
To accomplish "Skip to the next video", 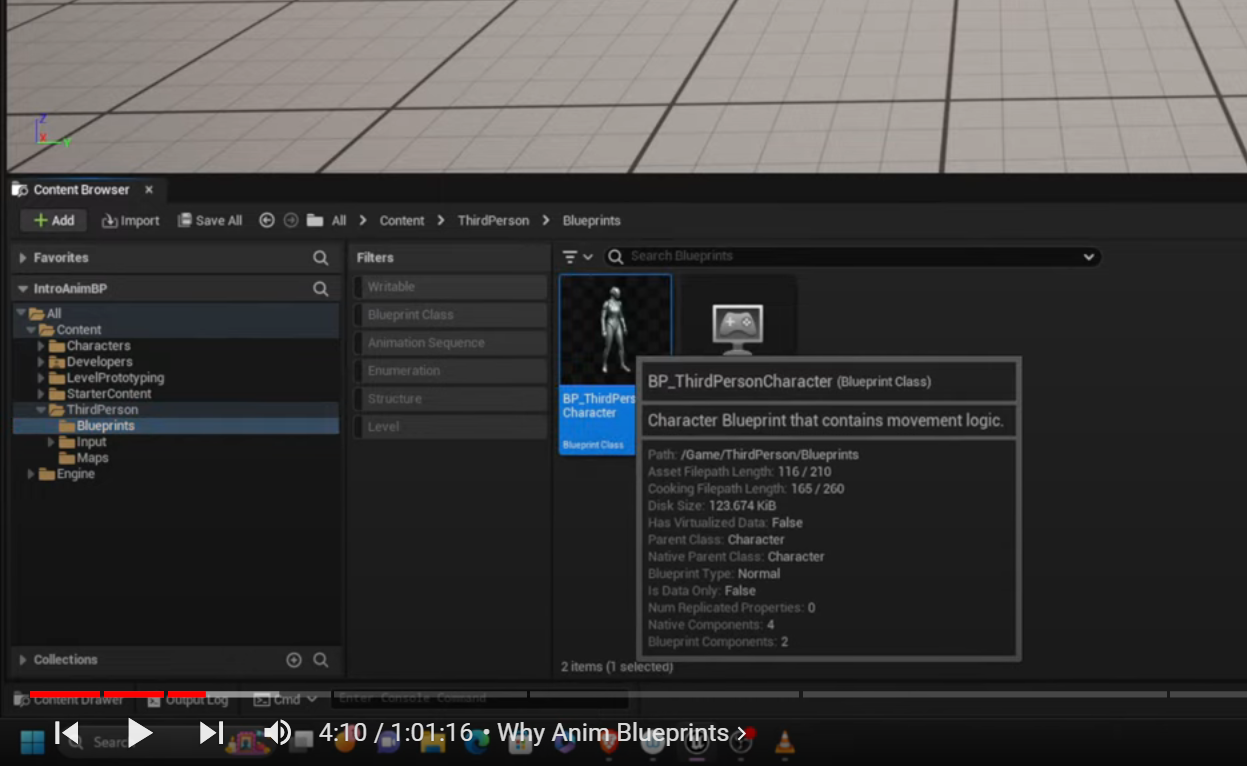I will [211, 733].
